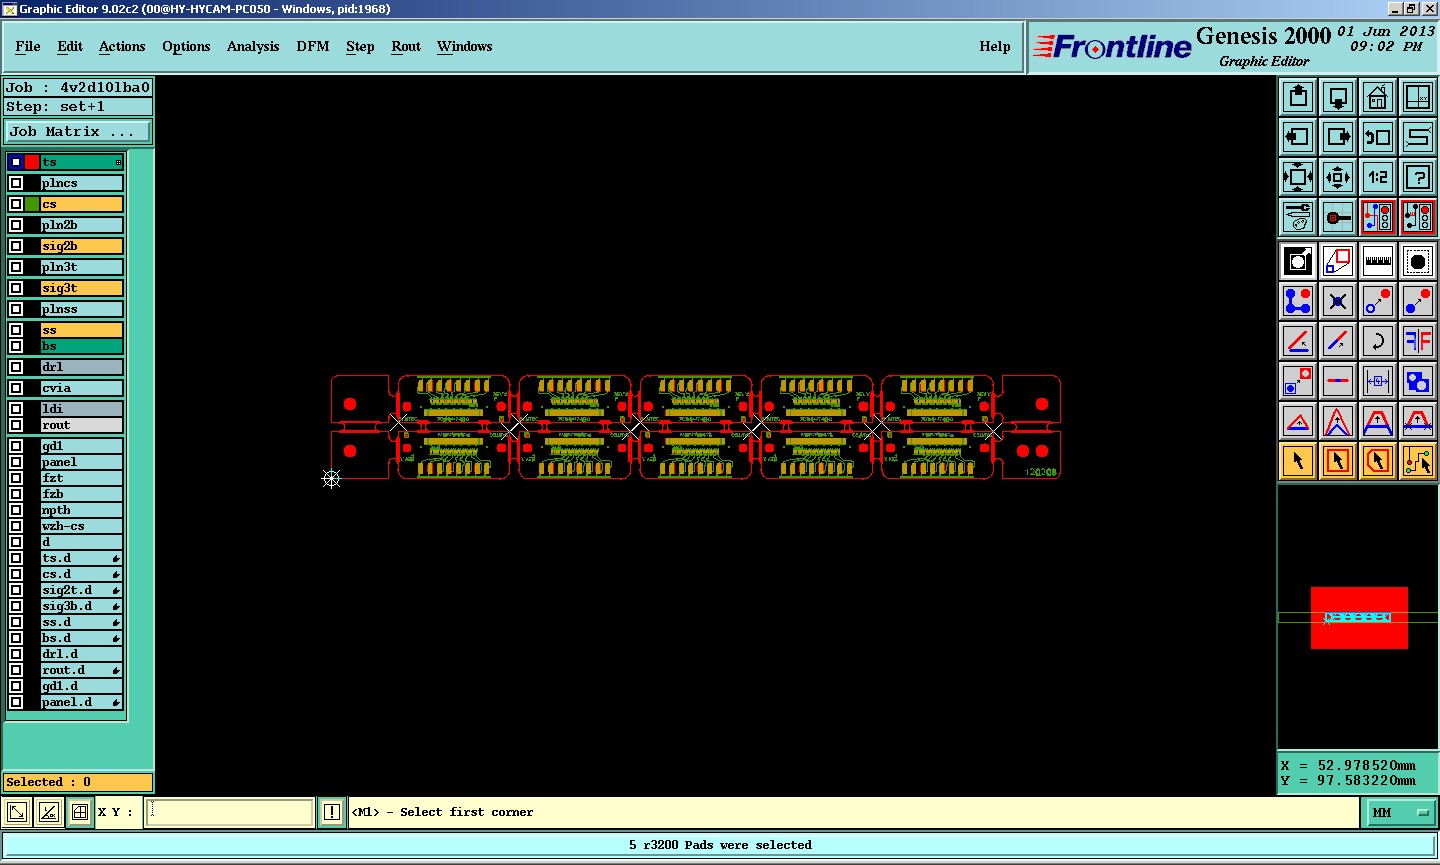Open the Actions menu
Viewport: 1440px width, 865px height.
coord(122,46)
